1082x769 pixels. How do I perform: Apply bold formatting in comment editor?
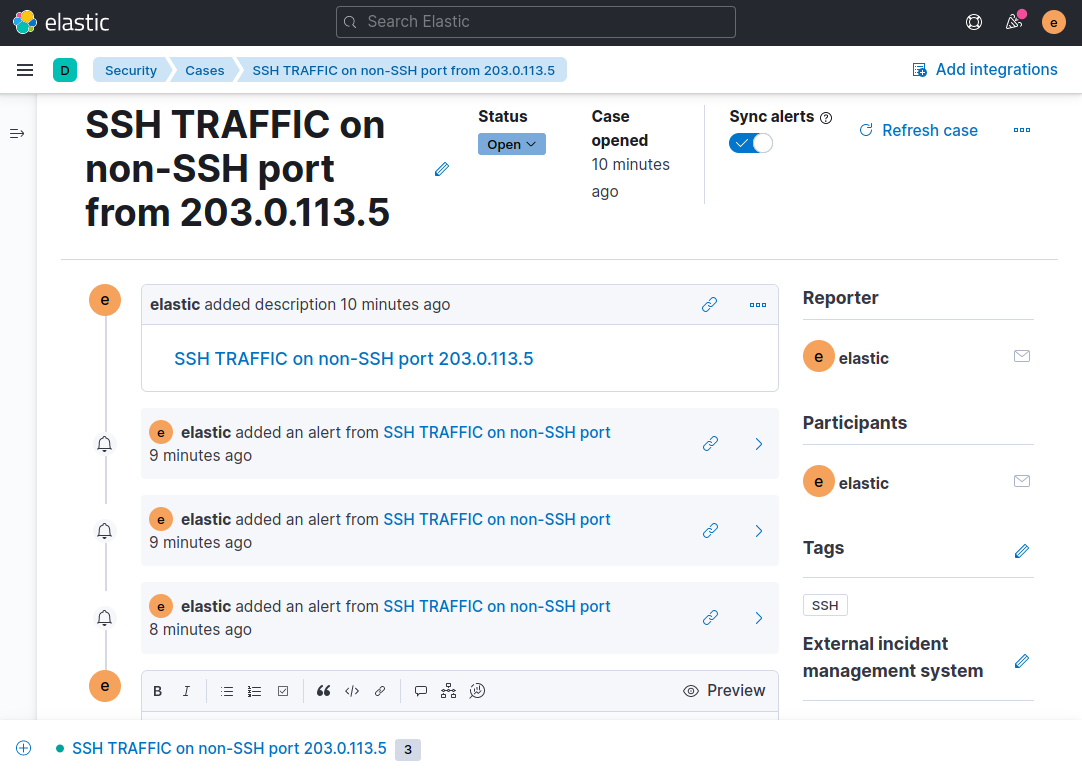coord(157,691)
